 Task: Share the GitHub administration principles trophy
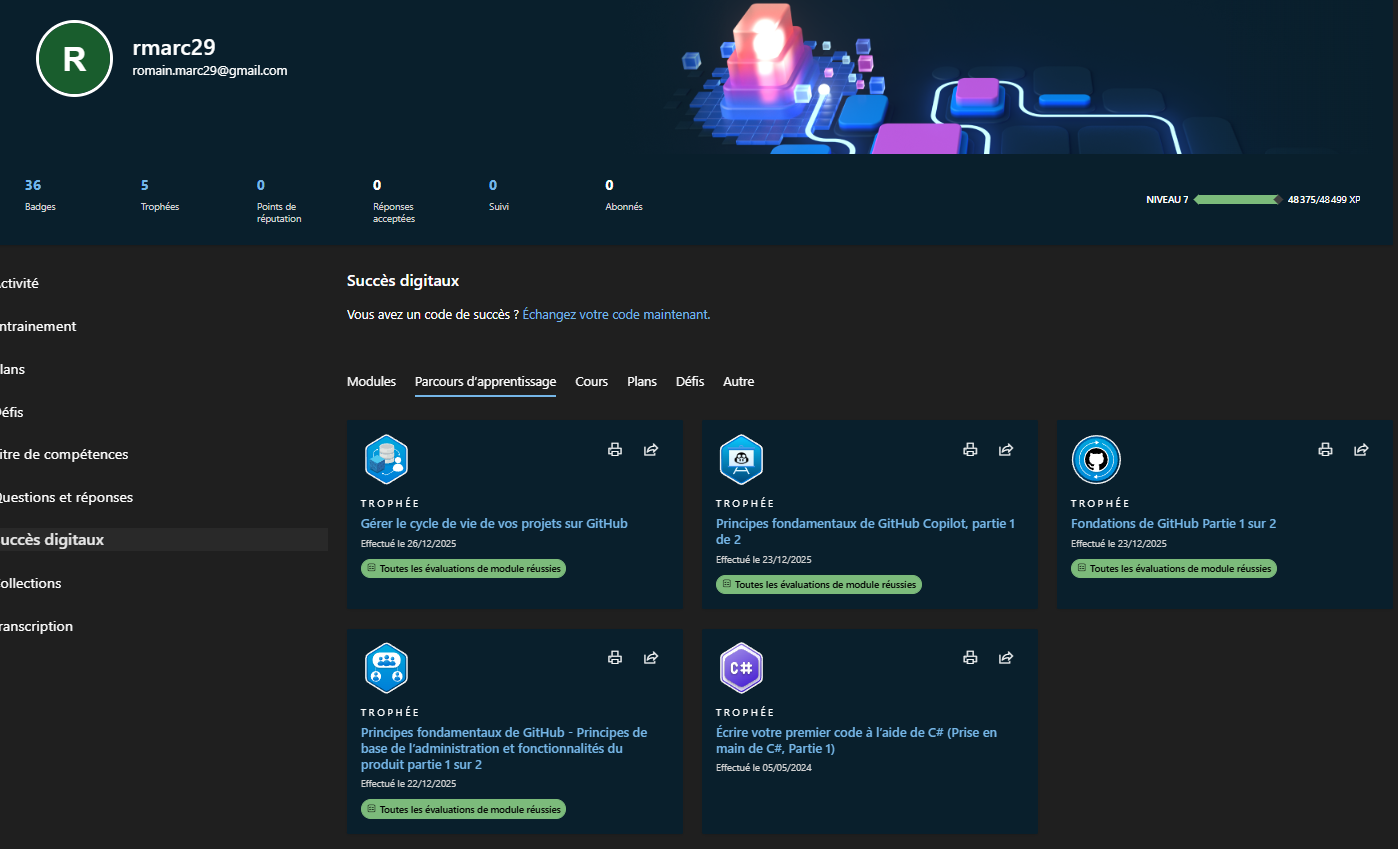pos(651,658)
